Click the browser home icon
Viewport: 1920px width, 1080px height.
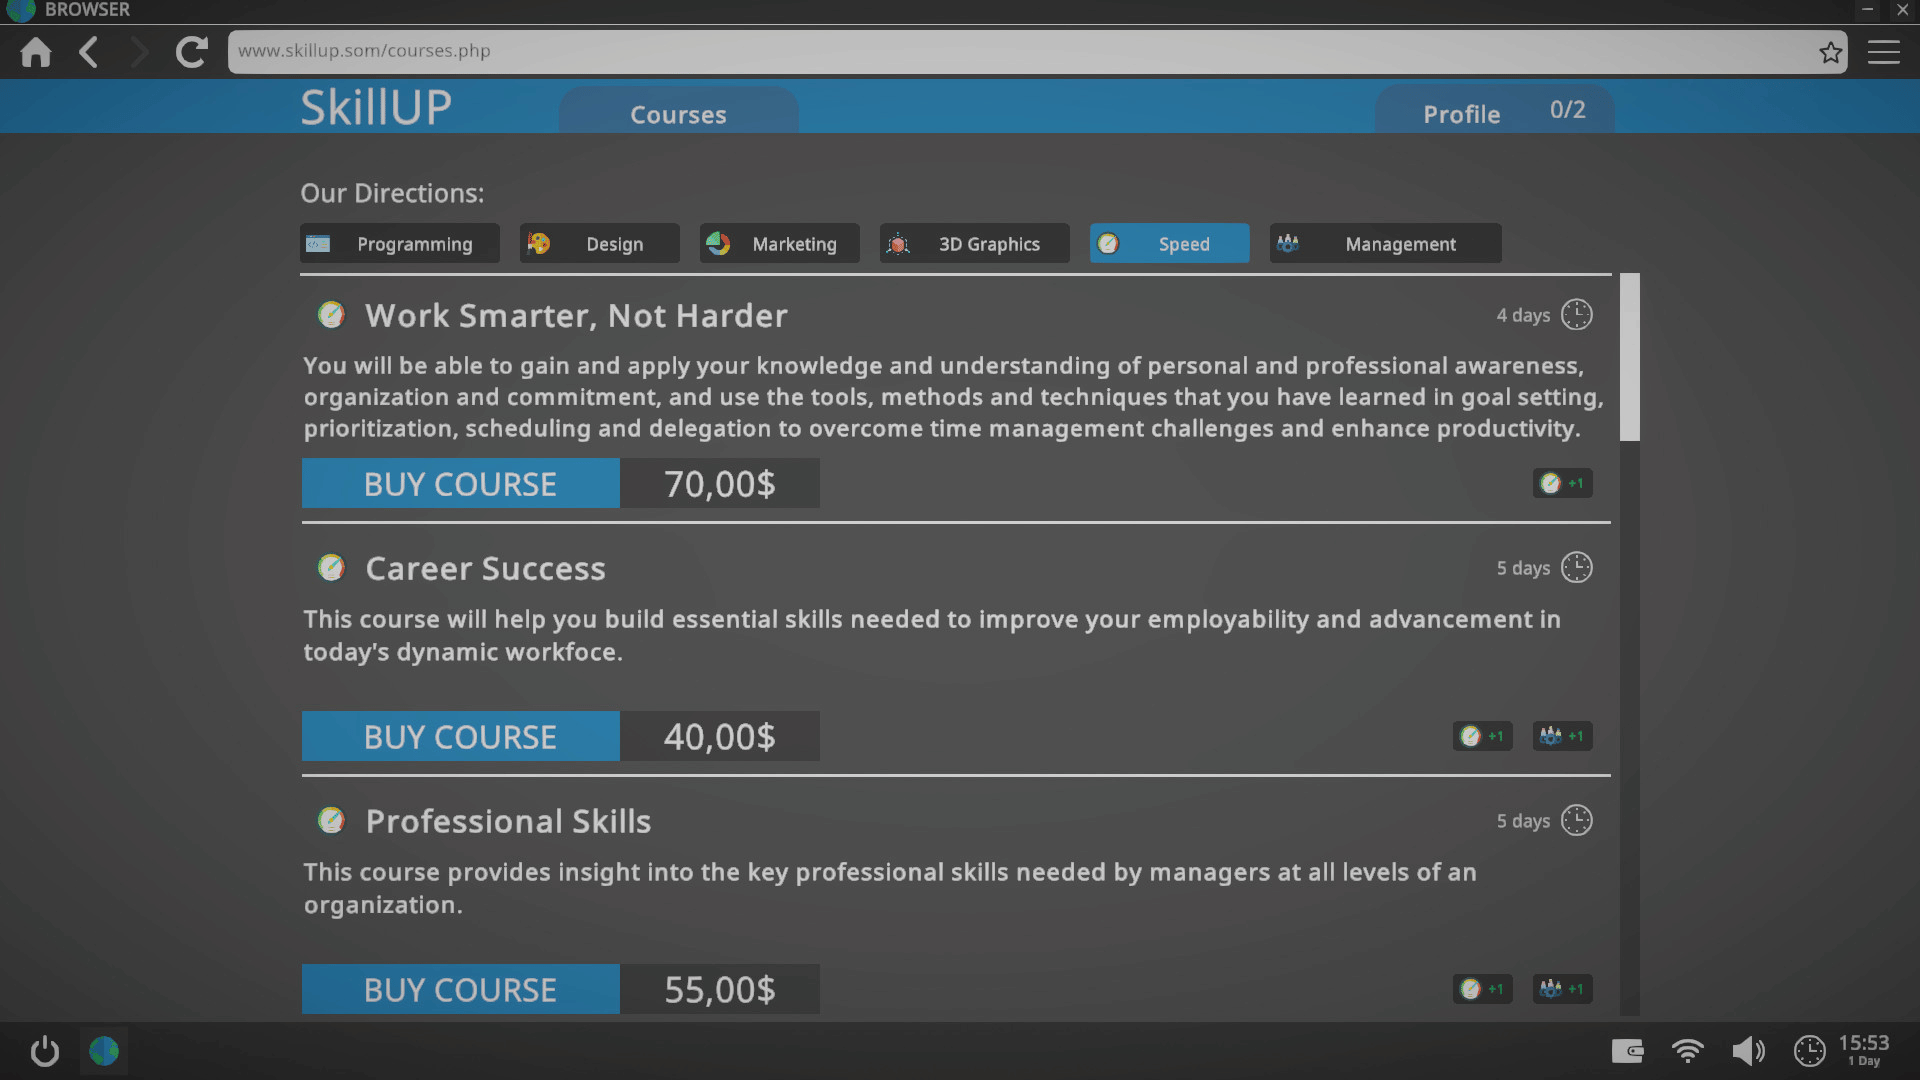pos(36,52)
